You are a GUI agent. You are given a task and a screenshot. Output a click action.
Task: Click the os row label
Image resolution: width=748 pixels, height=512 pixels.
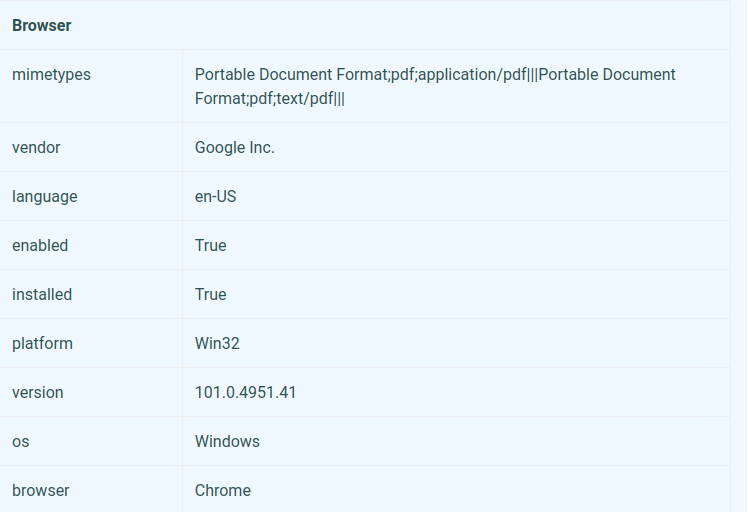[20, 442]
